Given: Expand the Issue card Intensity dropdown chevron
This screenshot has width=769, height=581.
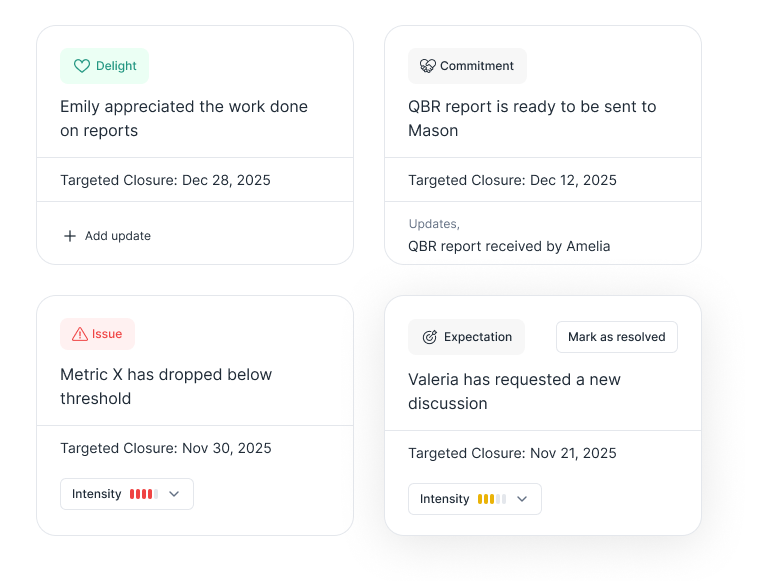Looking at the screenshot, I should click(x=174, y=494).
